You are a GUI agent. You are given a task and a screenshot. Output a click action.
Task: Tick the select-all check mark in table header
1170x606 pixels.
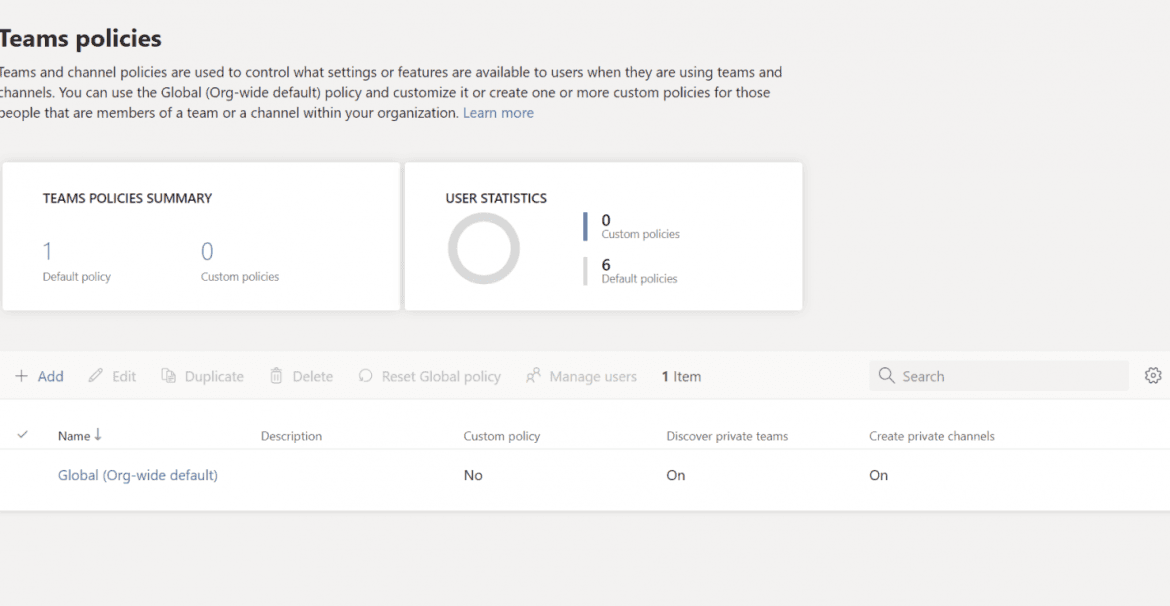22,435
